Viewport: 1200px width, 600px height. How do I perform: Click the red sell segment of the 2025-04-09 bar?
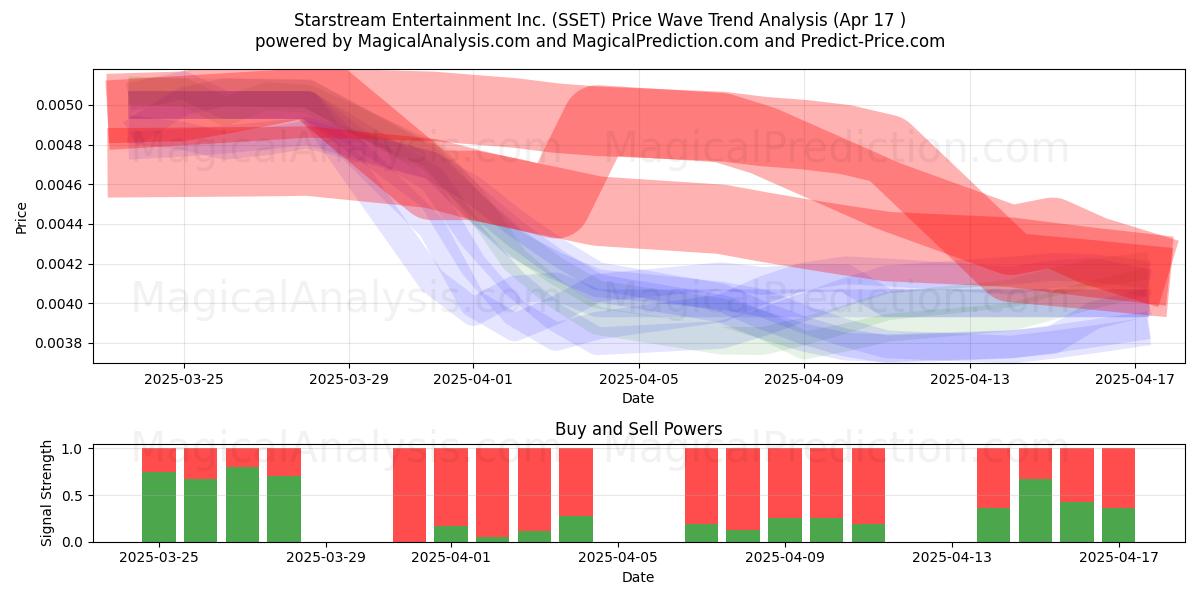click(785, 483)
